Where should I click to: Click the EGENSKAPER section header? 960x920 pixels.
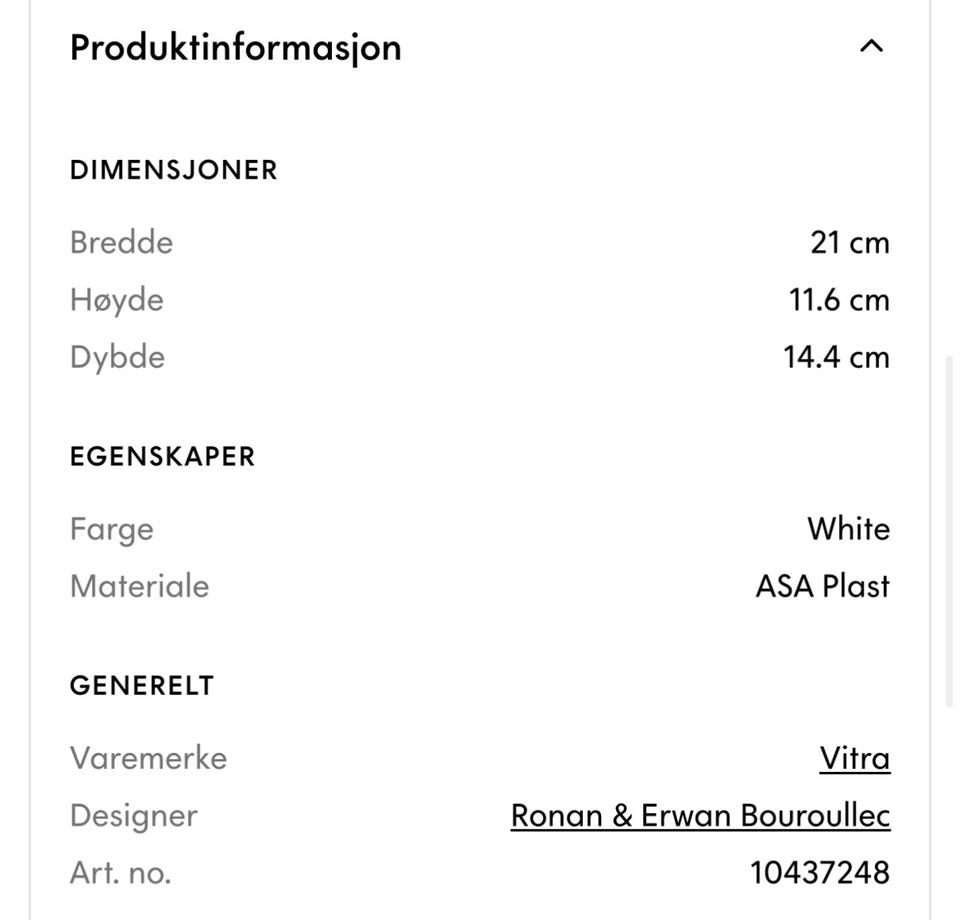coord(162,456)
